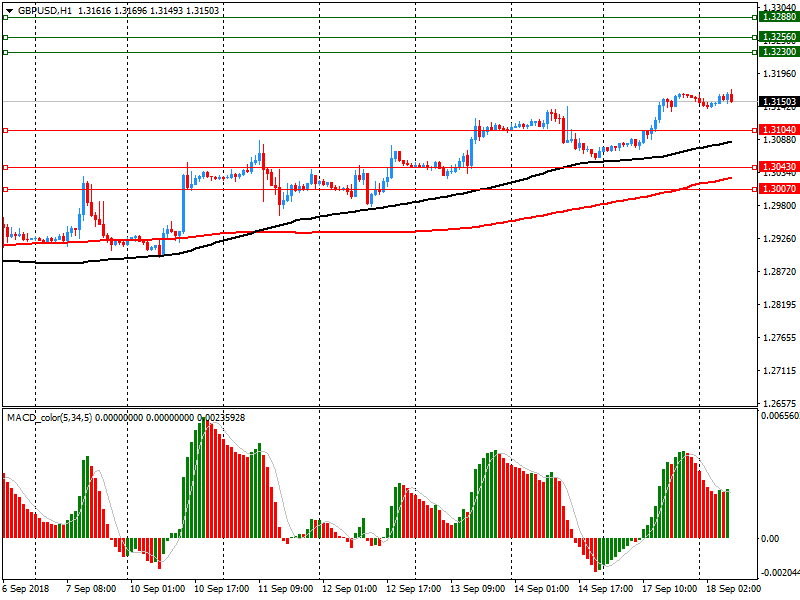Select the green 1.32880 price label
800x600 pixels.
click(x=779, y=17)
